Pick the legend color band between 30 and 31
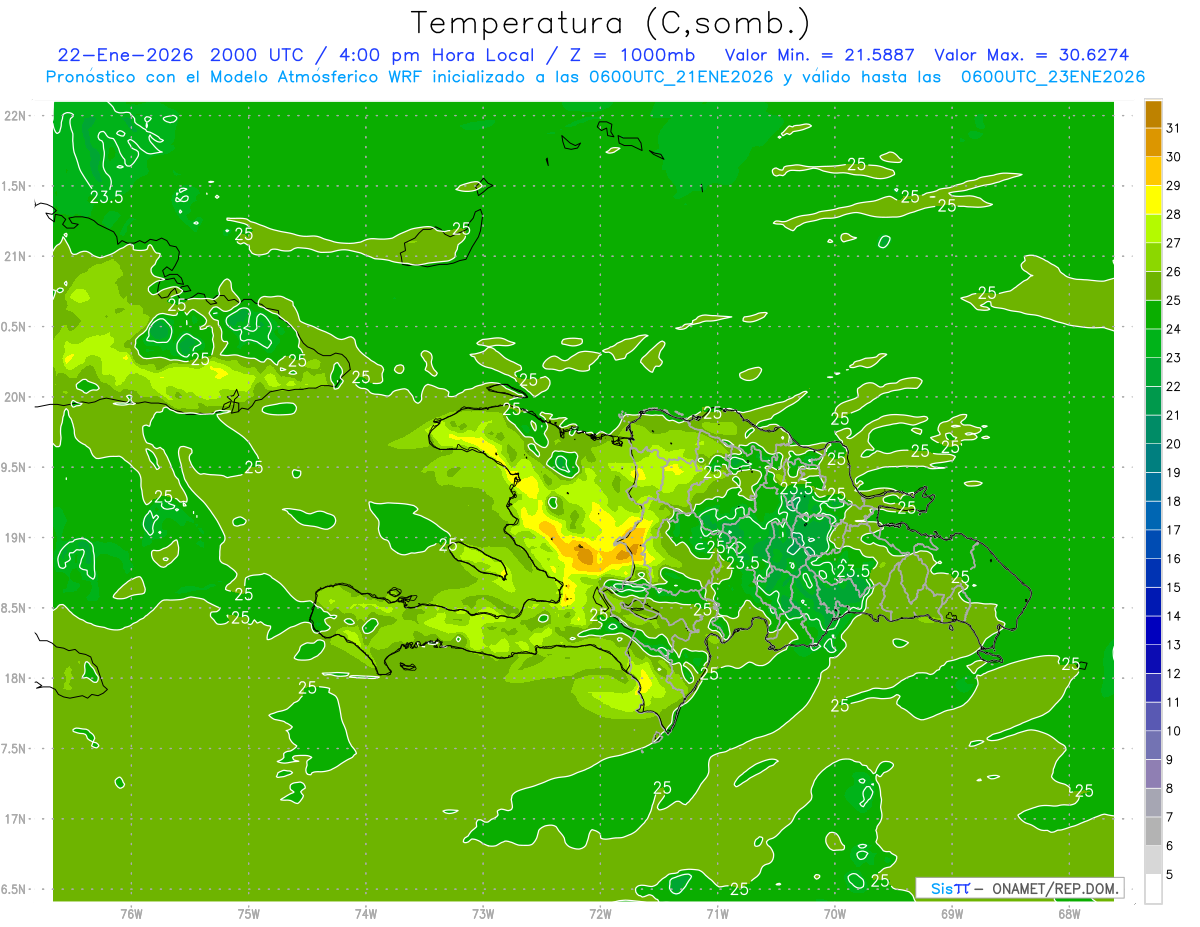The width and height of the screenshot is (1200, 927). [1153, 142]
